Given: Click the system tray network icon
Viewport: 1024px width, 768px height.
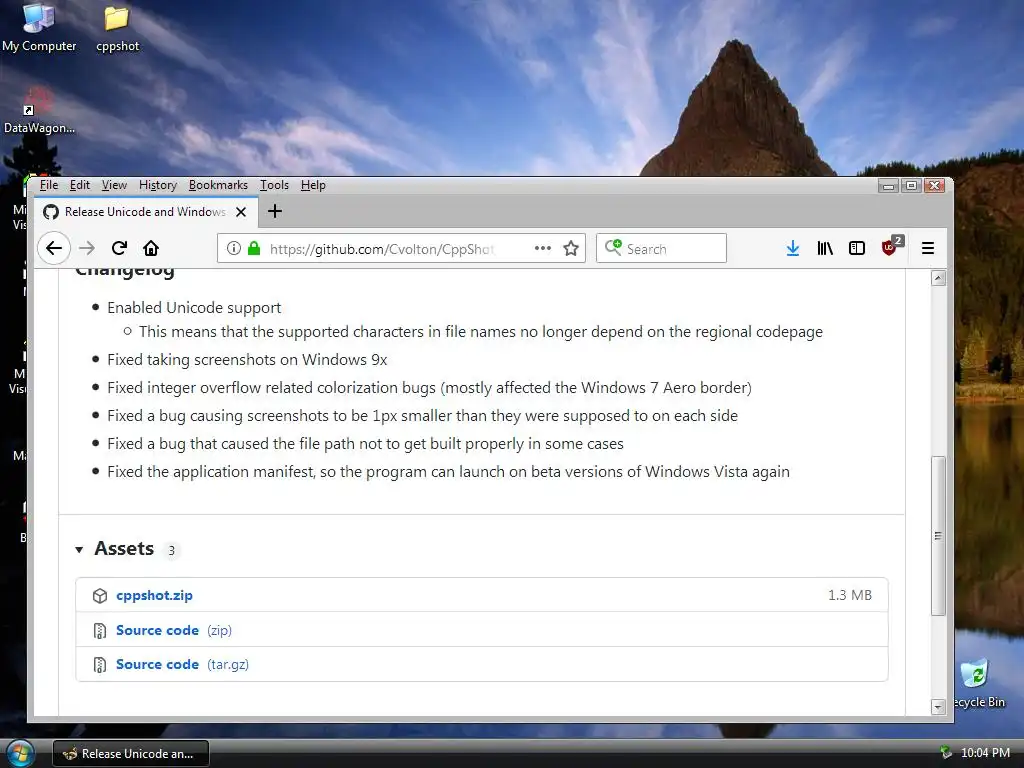Looking at the screenshot, I should pos(945,753).
